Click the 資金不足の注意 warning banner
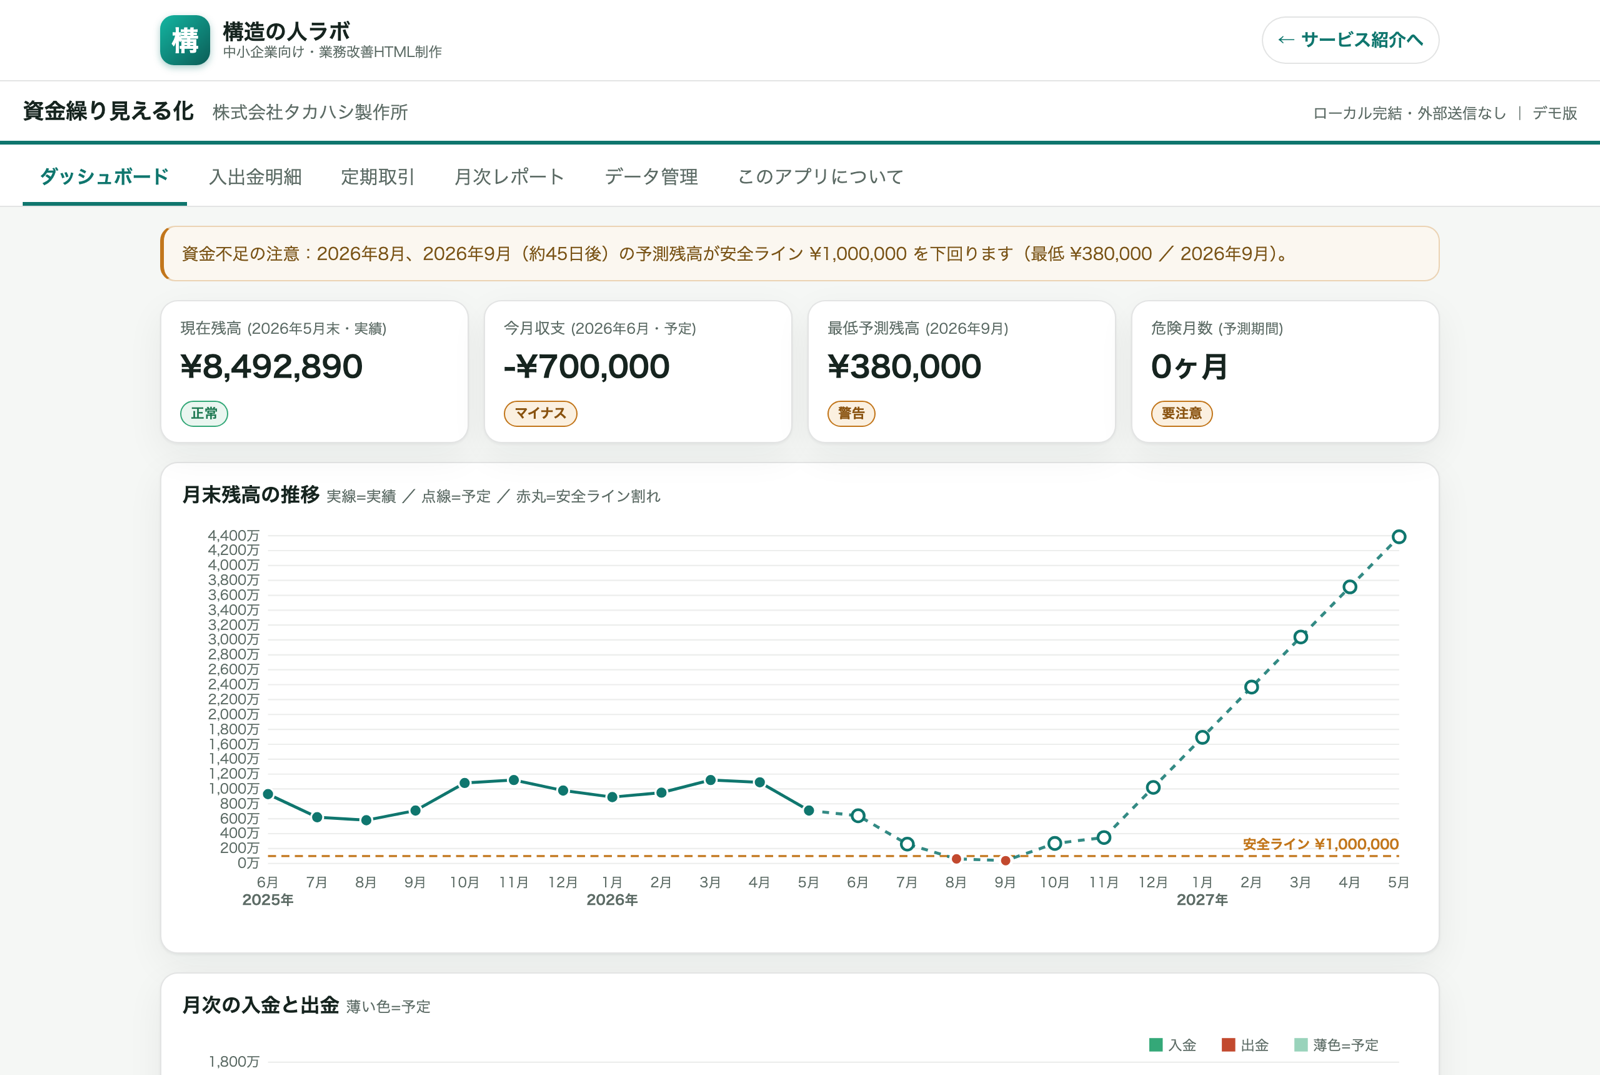The image size is (1600, 1075). (x=800, y=254)
